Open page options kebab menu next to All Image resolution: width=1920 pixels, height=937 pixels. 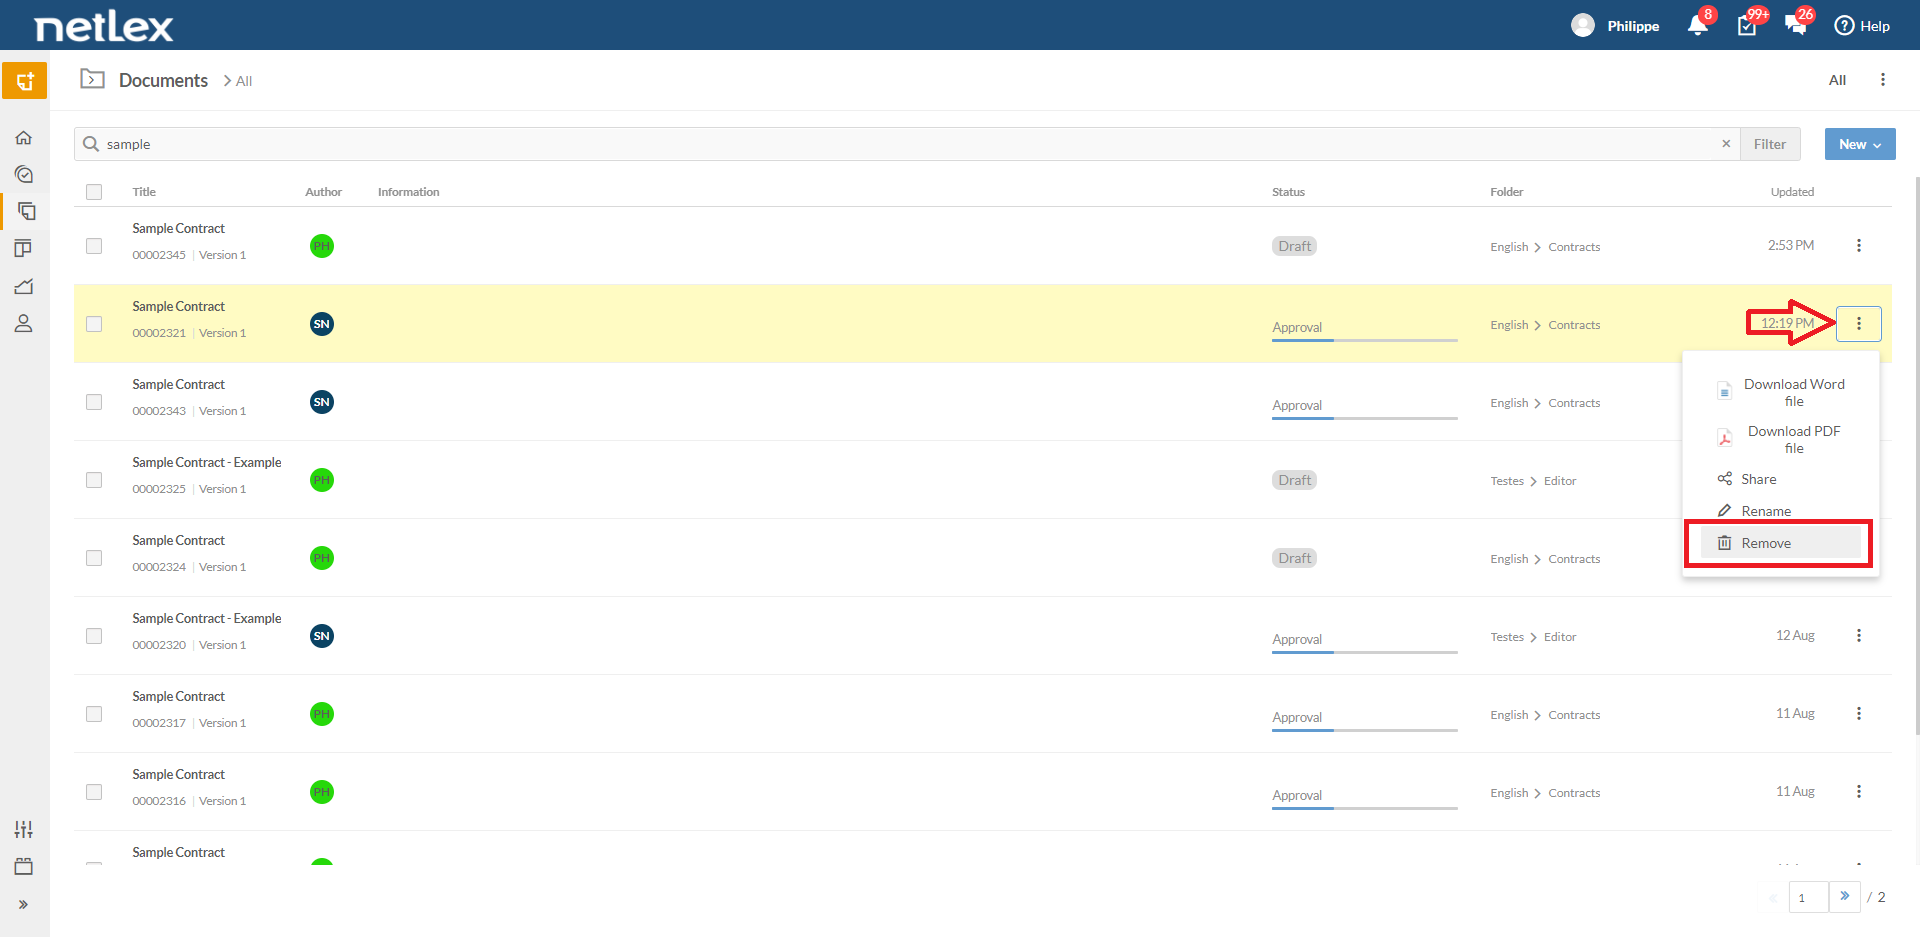click(x=1883, y=80)
